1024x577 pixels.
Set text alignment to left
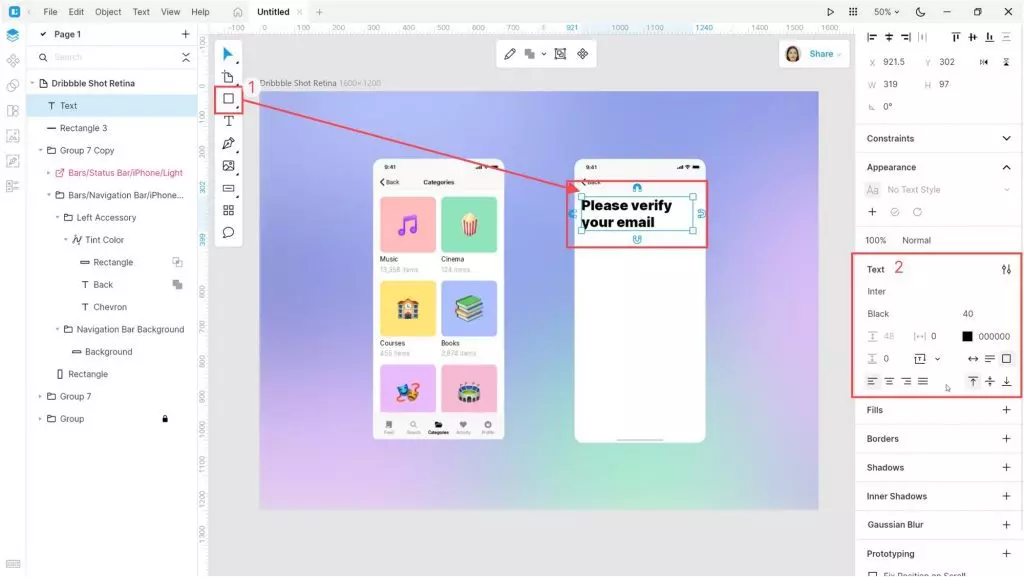872,381
